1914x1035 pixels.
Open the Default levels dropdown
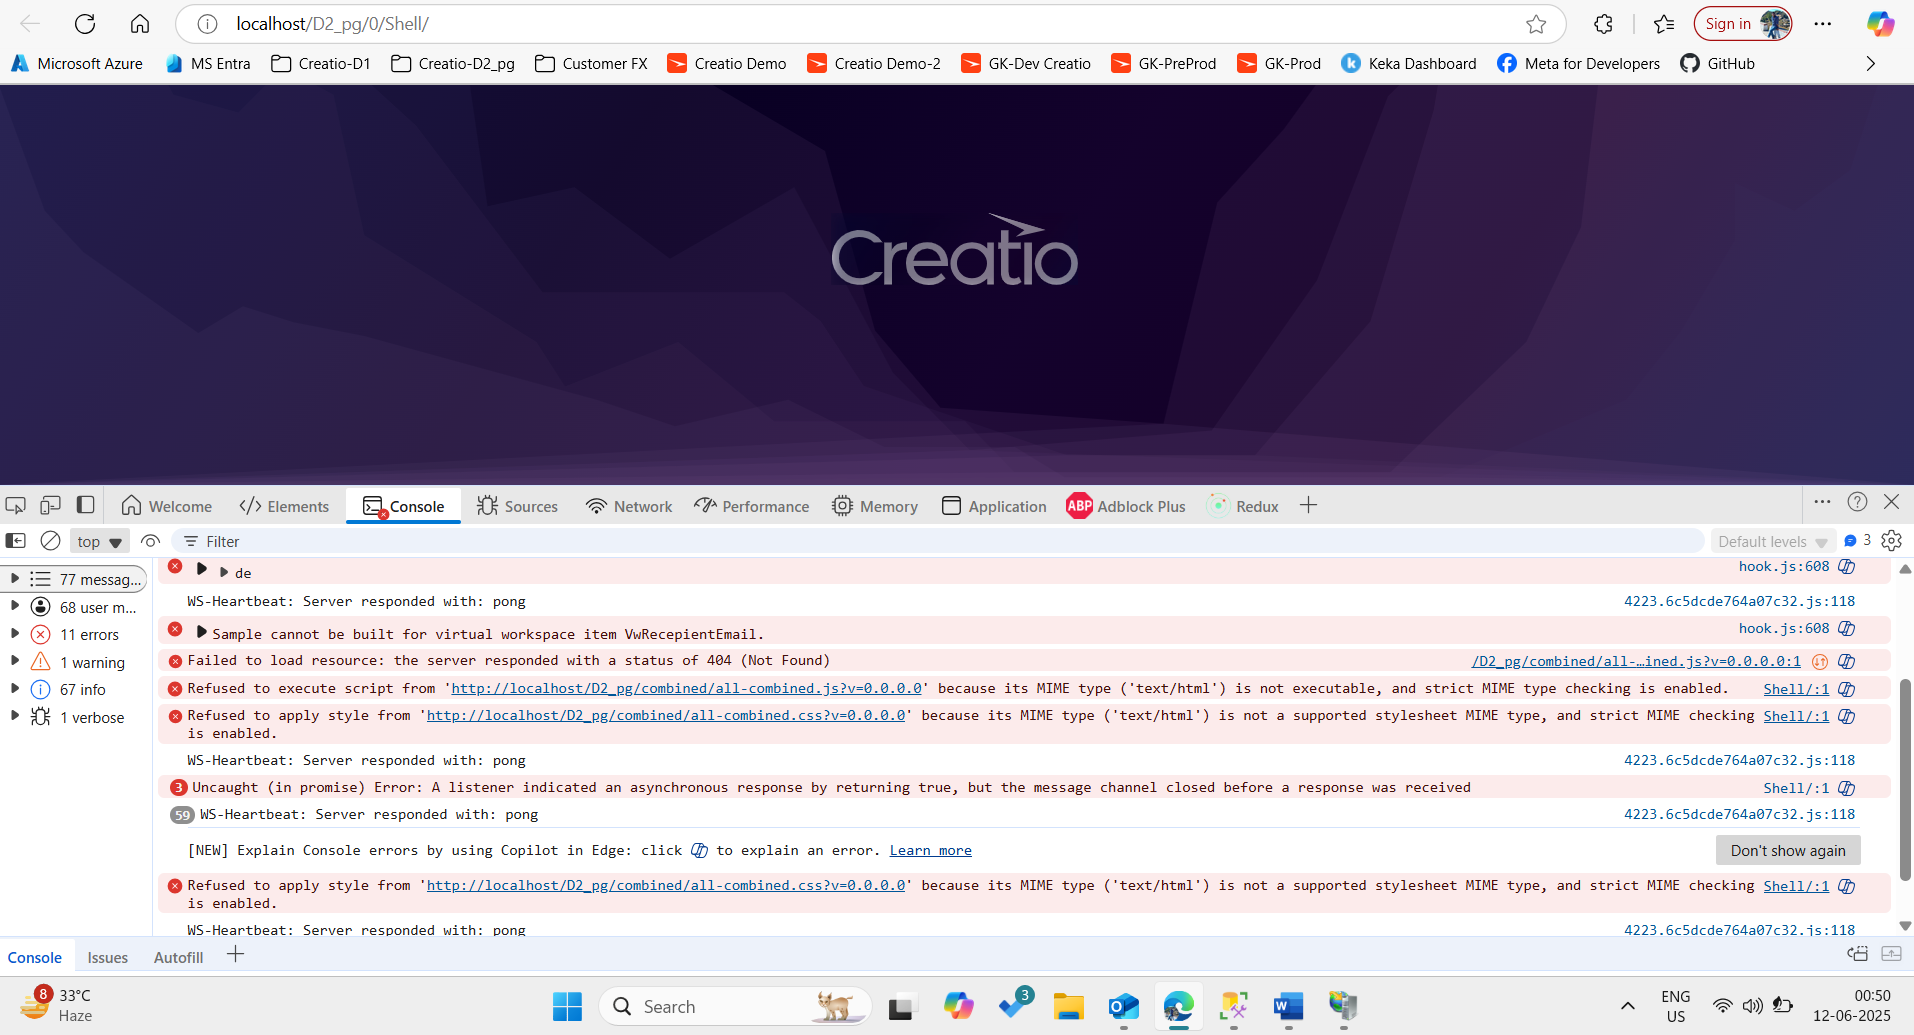click(x=1773, y=542)
